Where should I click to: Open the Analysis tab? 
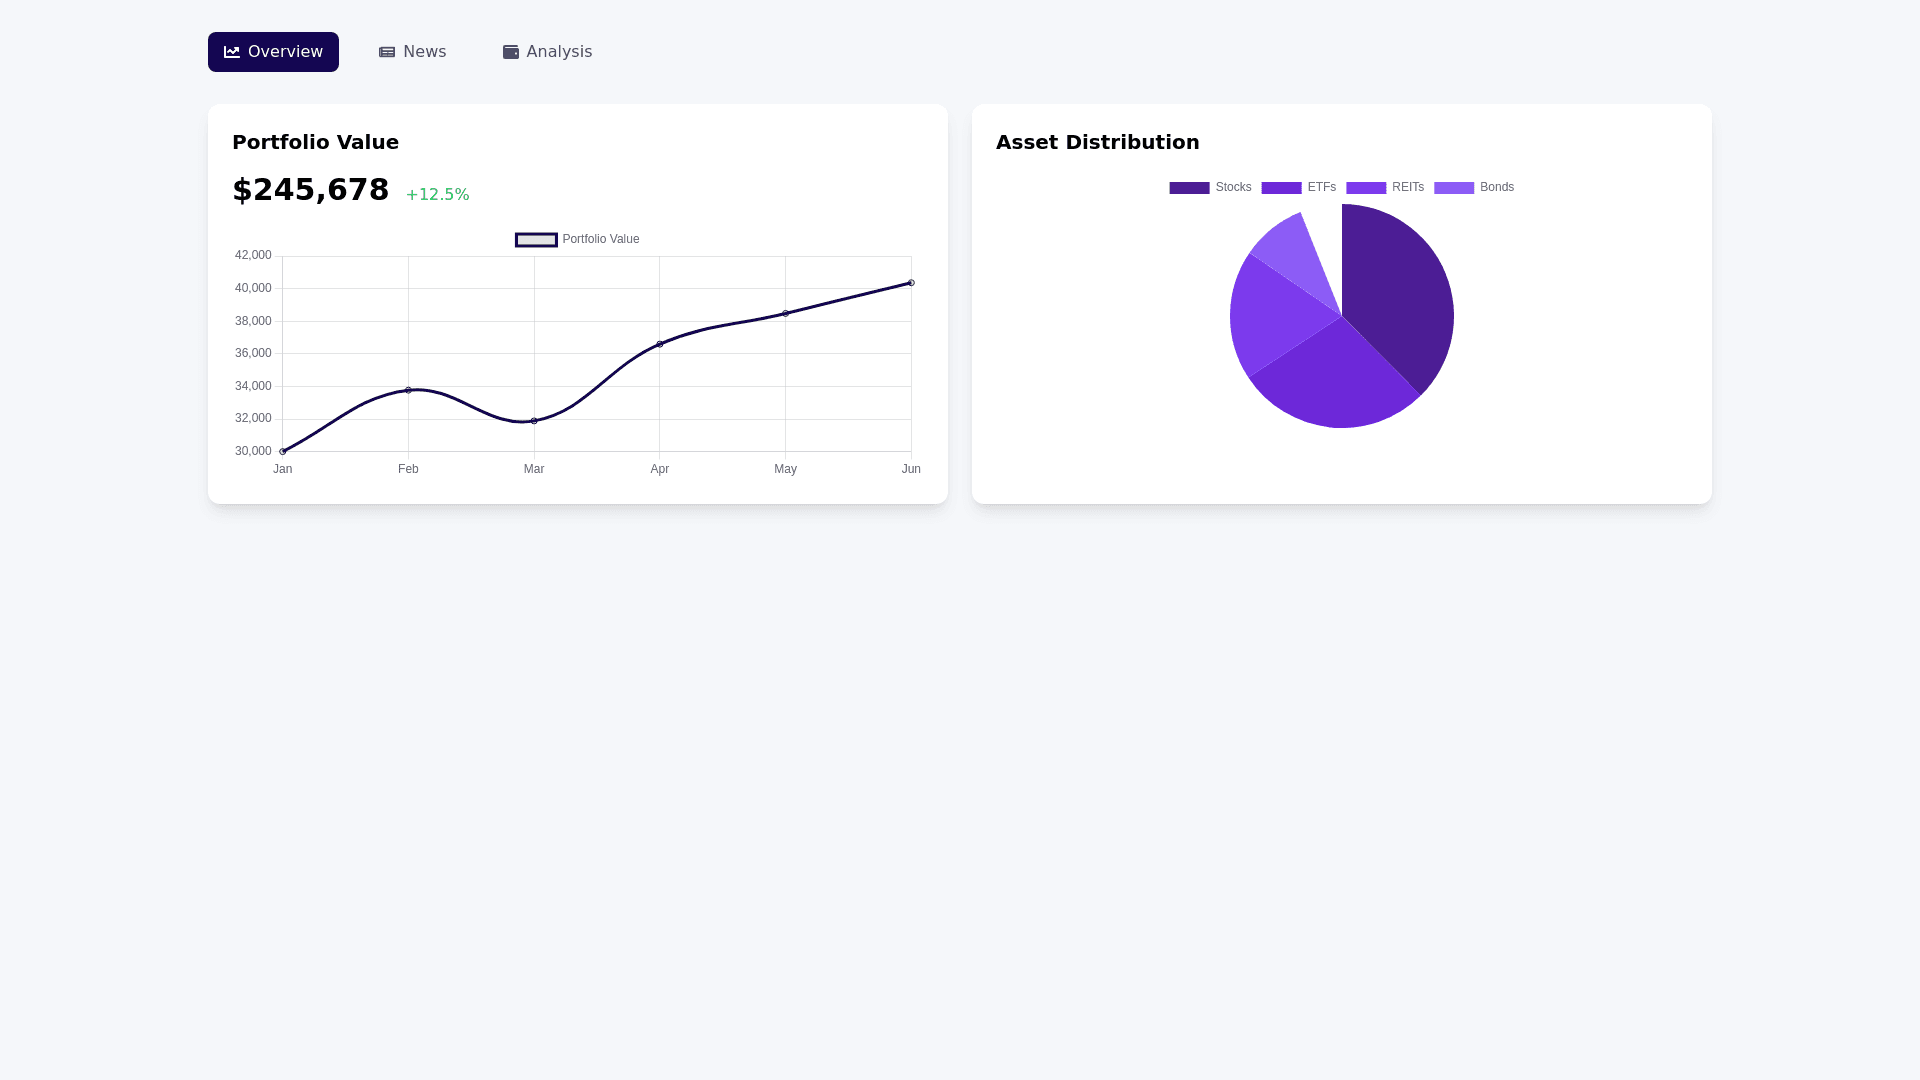coord(547,52)
